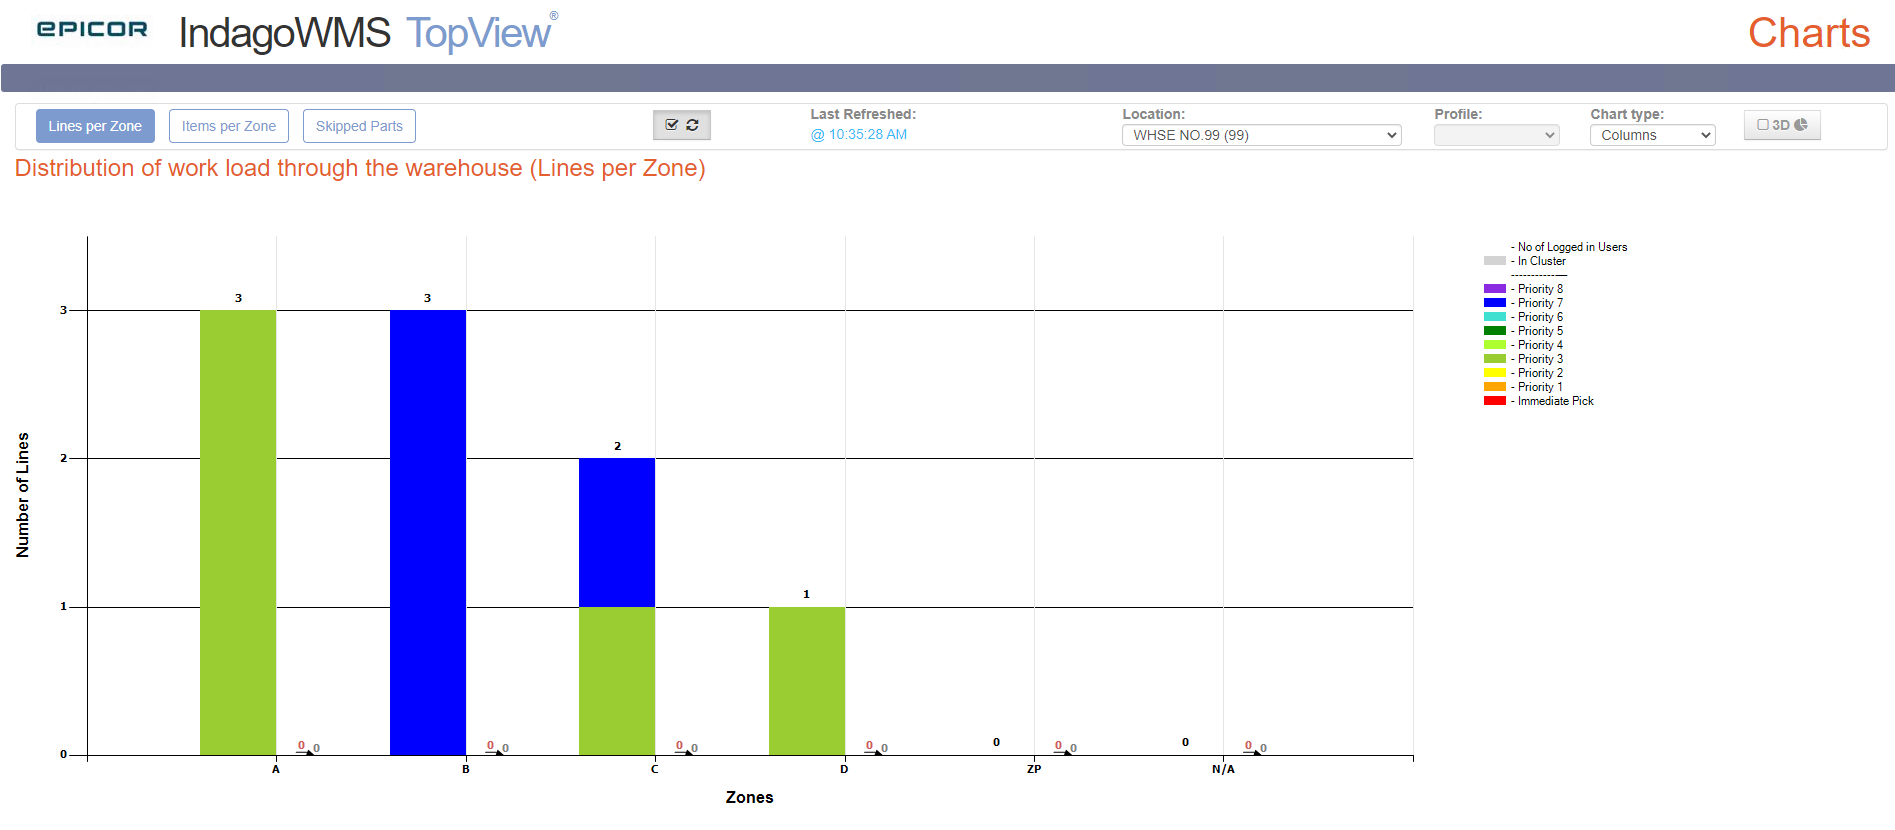
Task: Switch to Items per Zone chart
Action: (229, 126)
